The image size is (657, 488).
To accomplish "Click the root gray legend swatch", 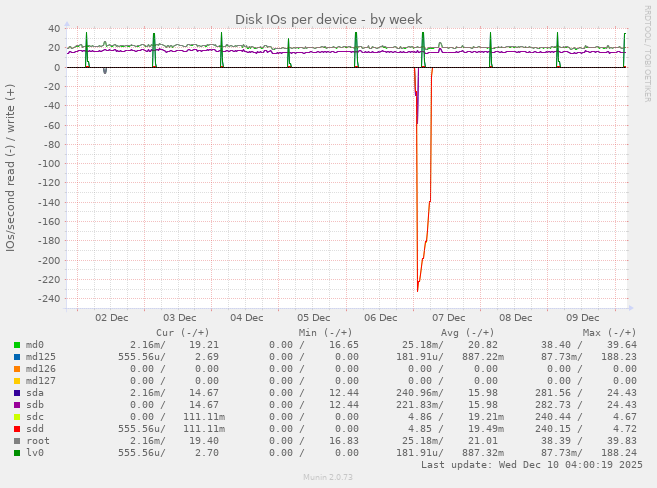I will click(x=17, y=441).
